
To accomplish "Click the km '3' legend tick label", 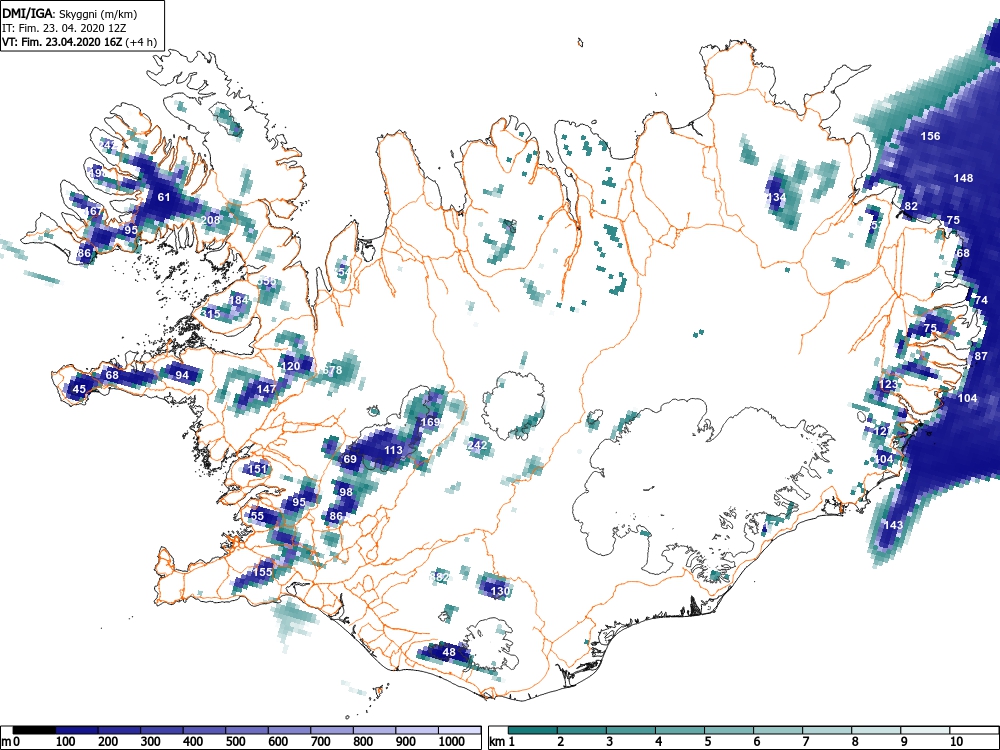I will (x=610, y=742).
